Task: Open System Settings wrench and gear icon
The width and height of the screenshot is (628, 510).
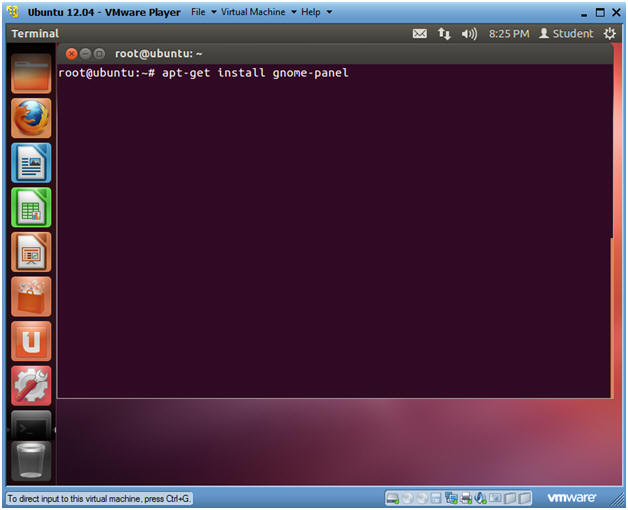Action: pyautogui.click(x=31, y=385)
